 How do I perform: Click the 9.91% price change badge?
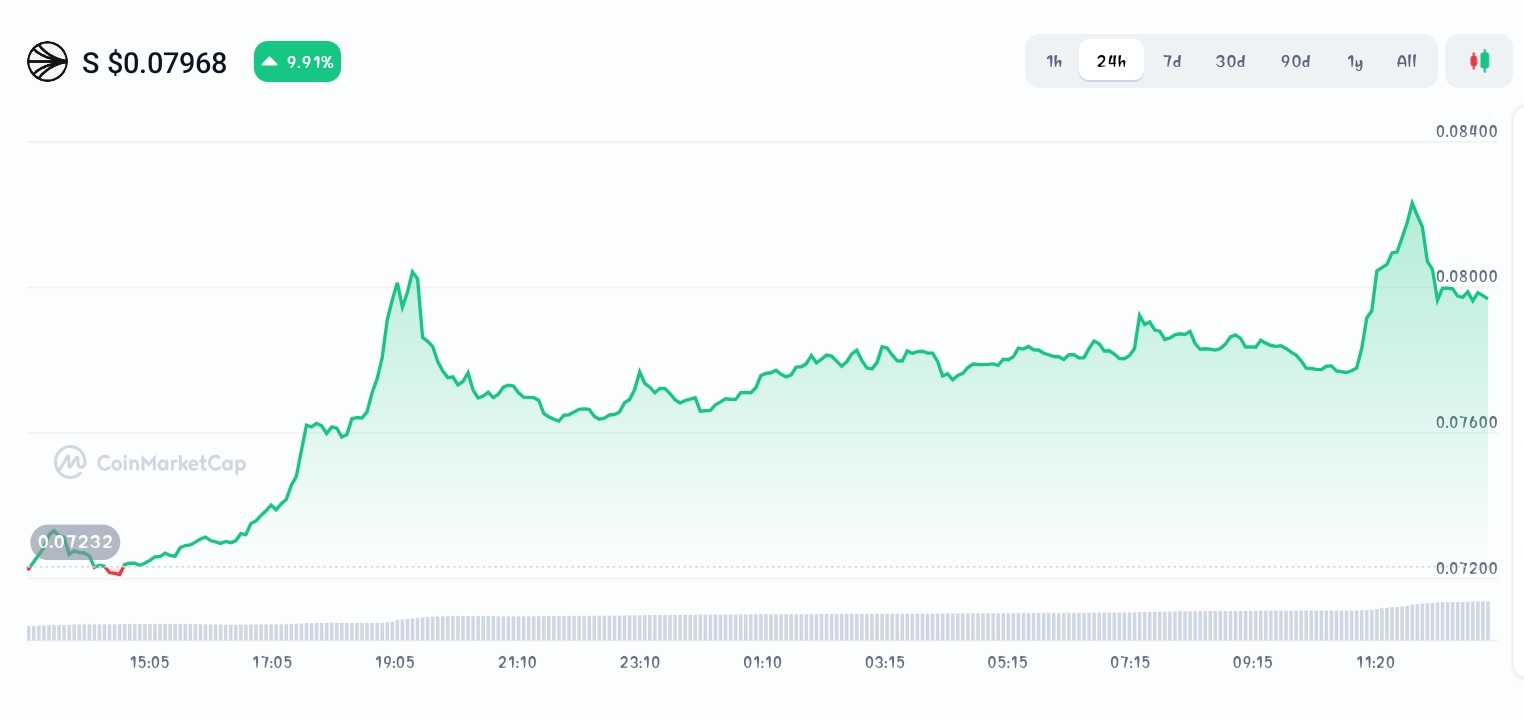[297, 62]
